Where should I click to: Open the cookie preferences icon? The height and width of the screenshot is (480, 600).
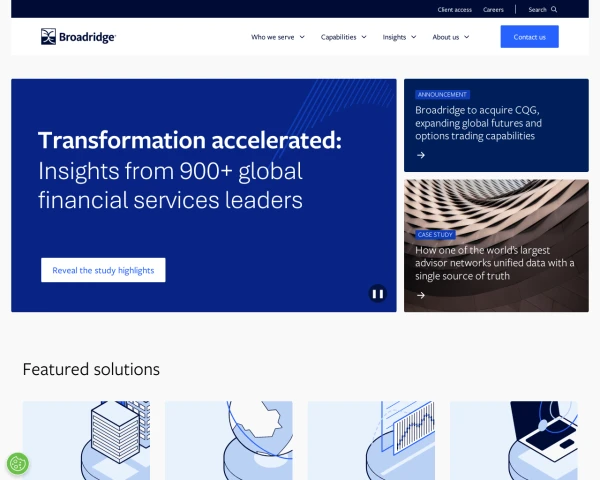tap(18, 464)
